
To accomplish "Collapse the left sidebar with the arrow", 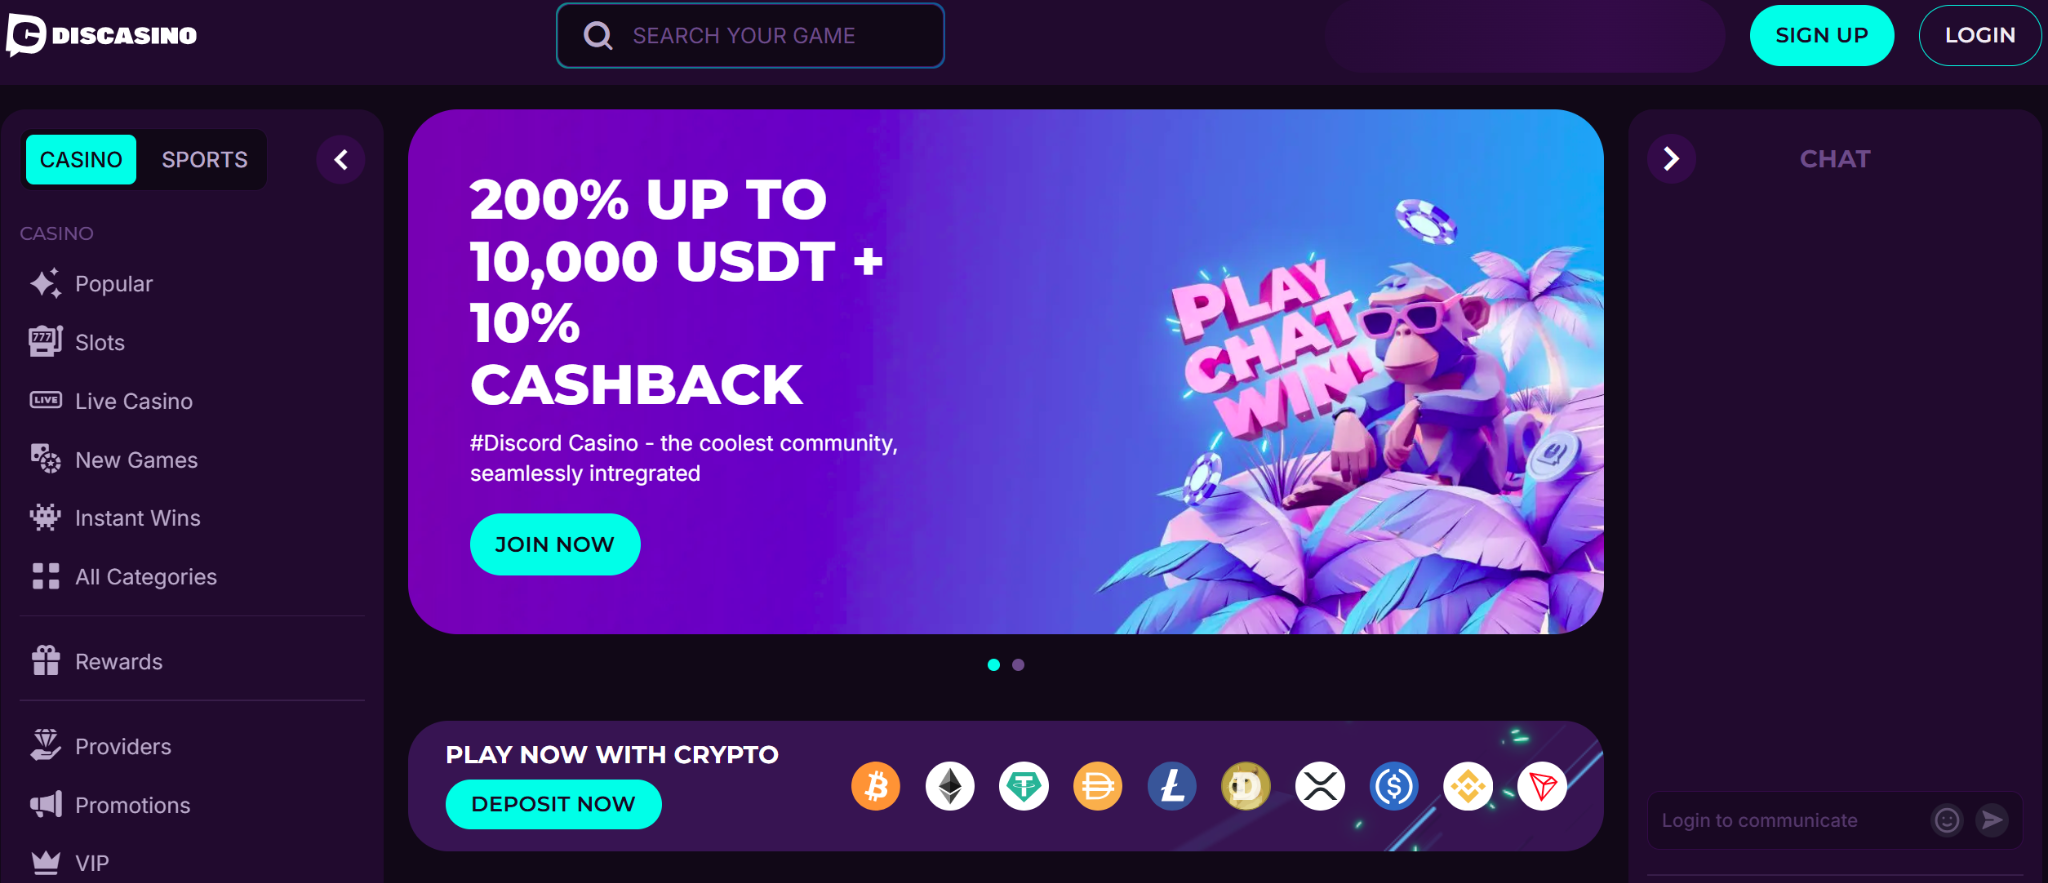I will click(341, 160).
